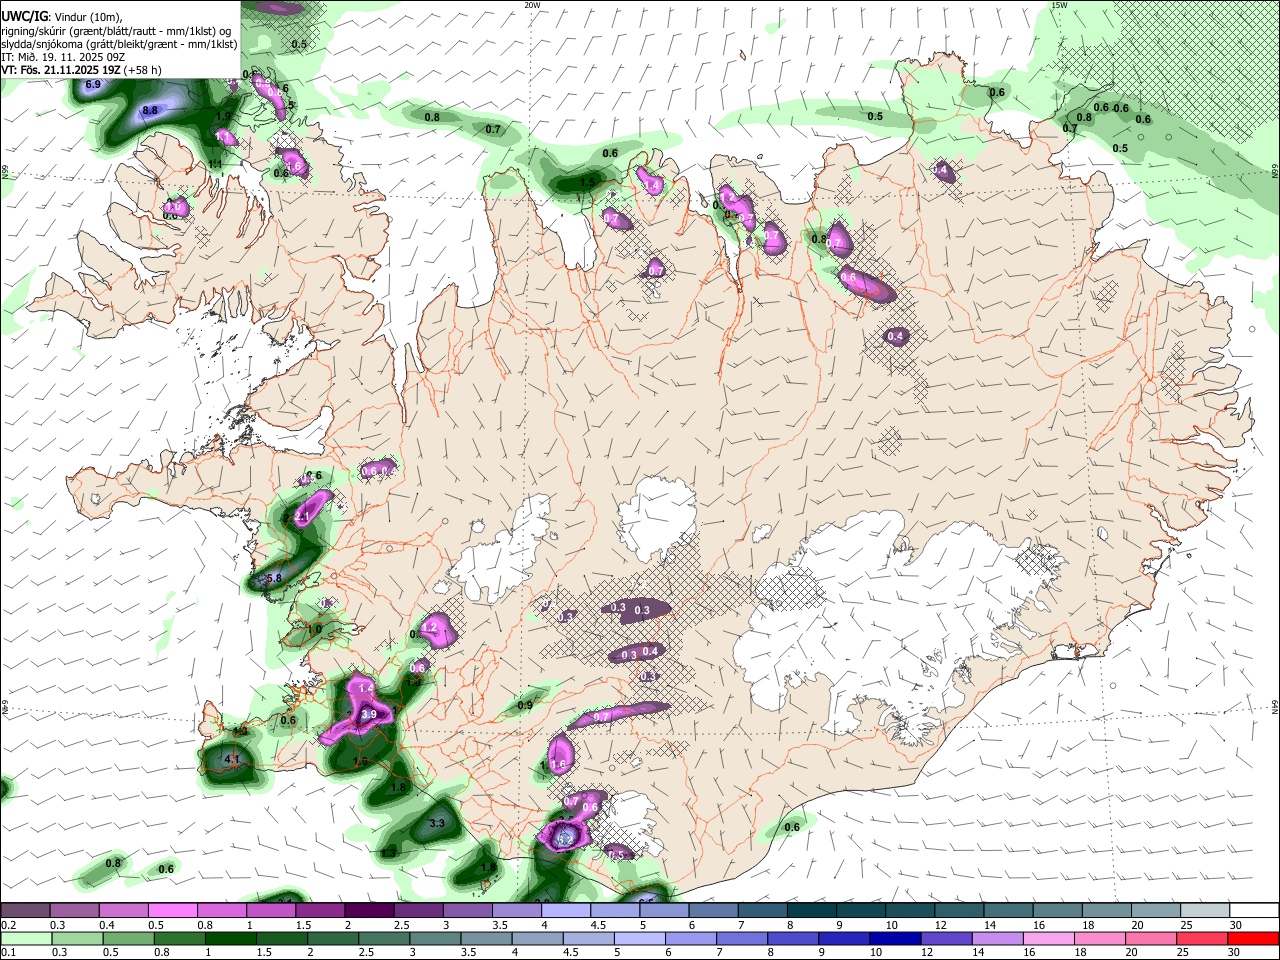Click the '(+58 h)' forecast offset text

click(x=143, y=70)
